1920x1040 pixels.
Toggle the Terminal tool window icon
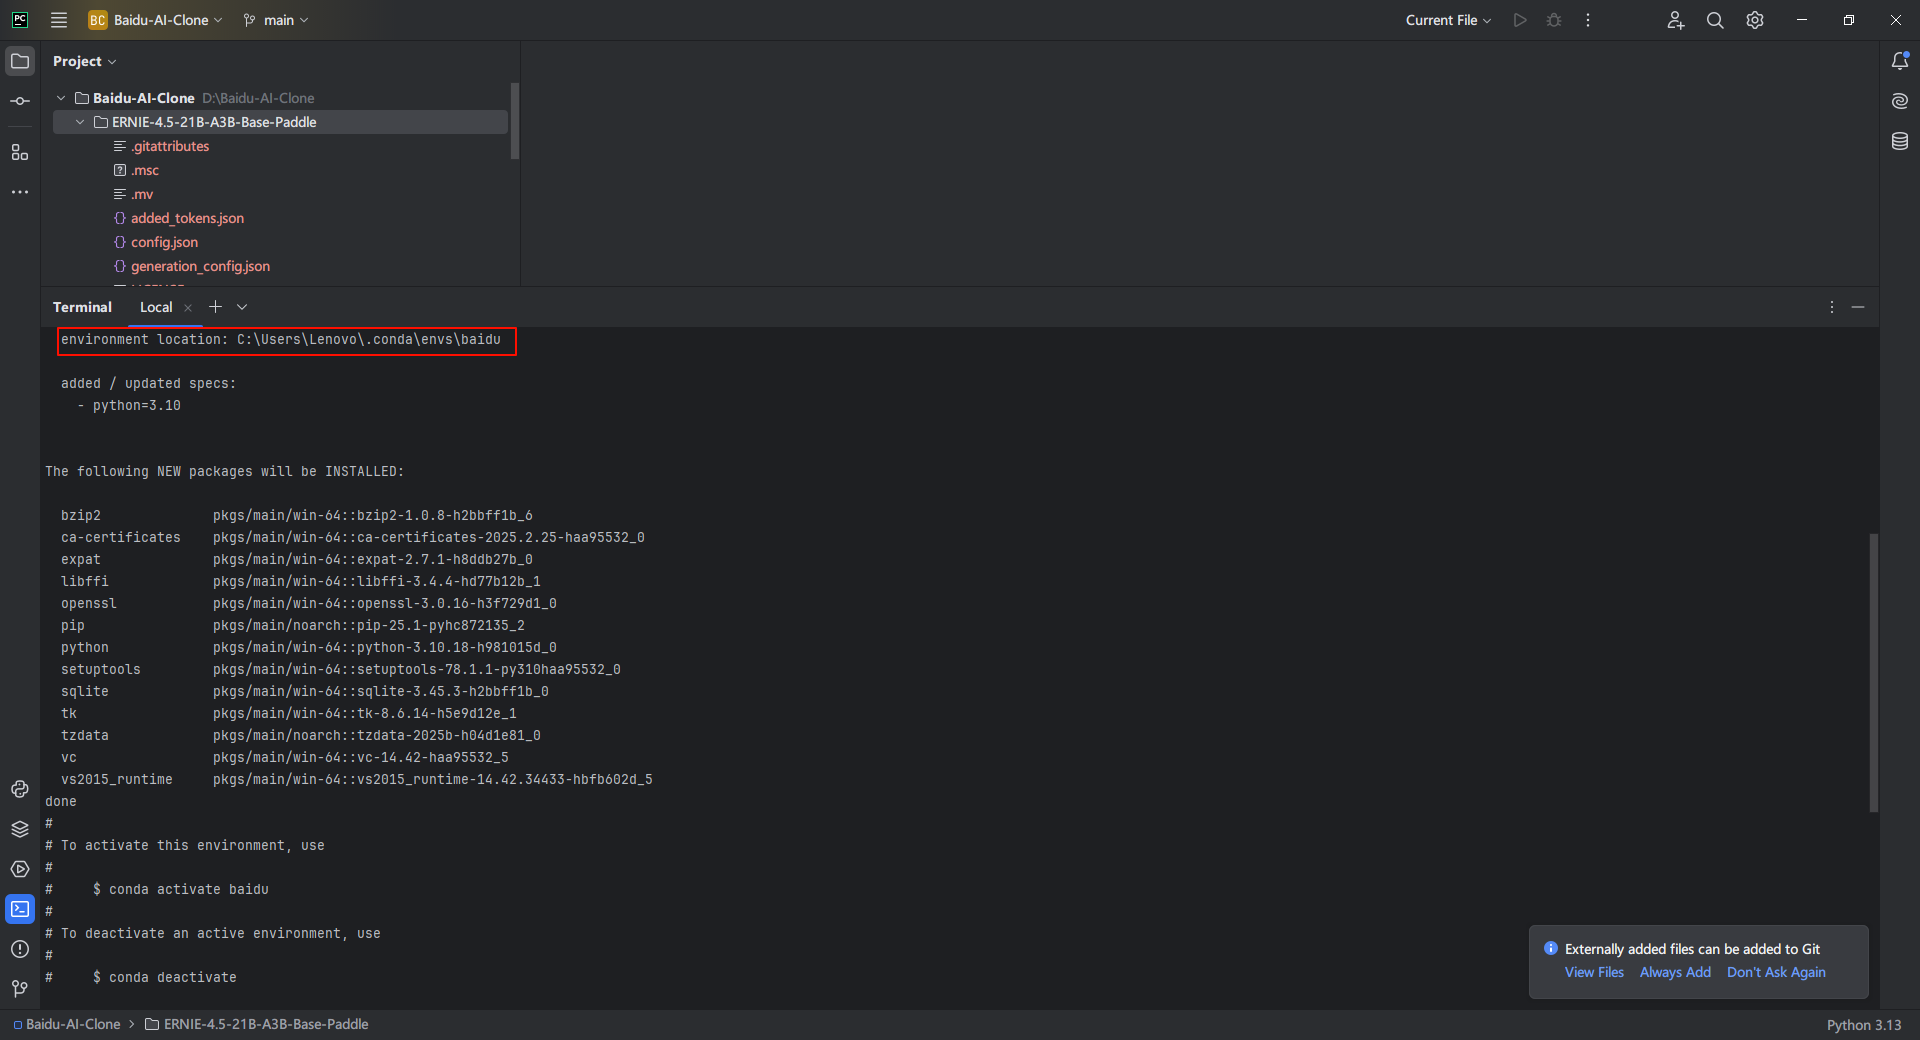pyautogui.click(x=20, y=909)
